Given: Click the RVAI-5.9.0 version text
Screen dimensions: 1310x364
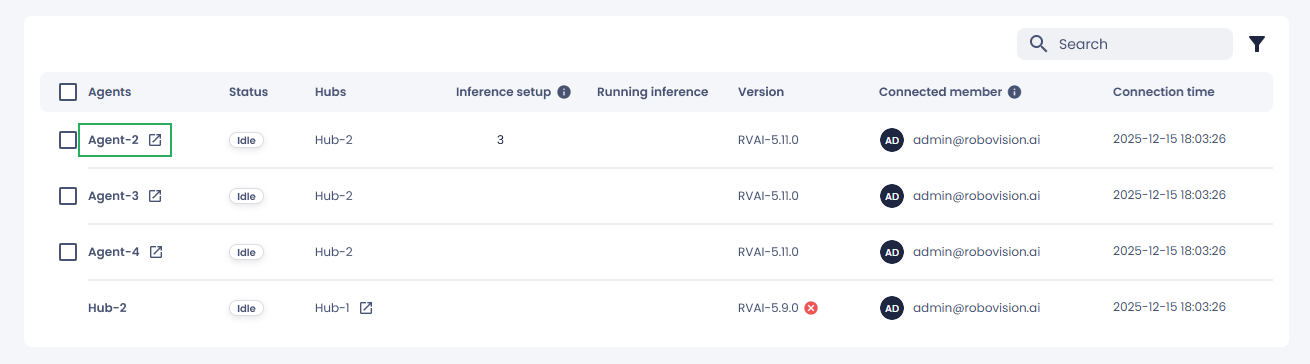Looking at the screenshot, I should [768, 308].
